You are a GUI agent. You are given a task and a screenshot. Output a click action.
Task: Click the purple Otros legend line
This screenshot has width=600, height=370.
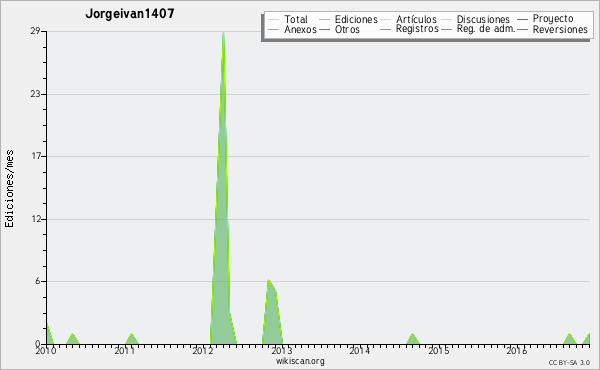tap(324, 30)
